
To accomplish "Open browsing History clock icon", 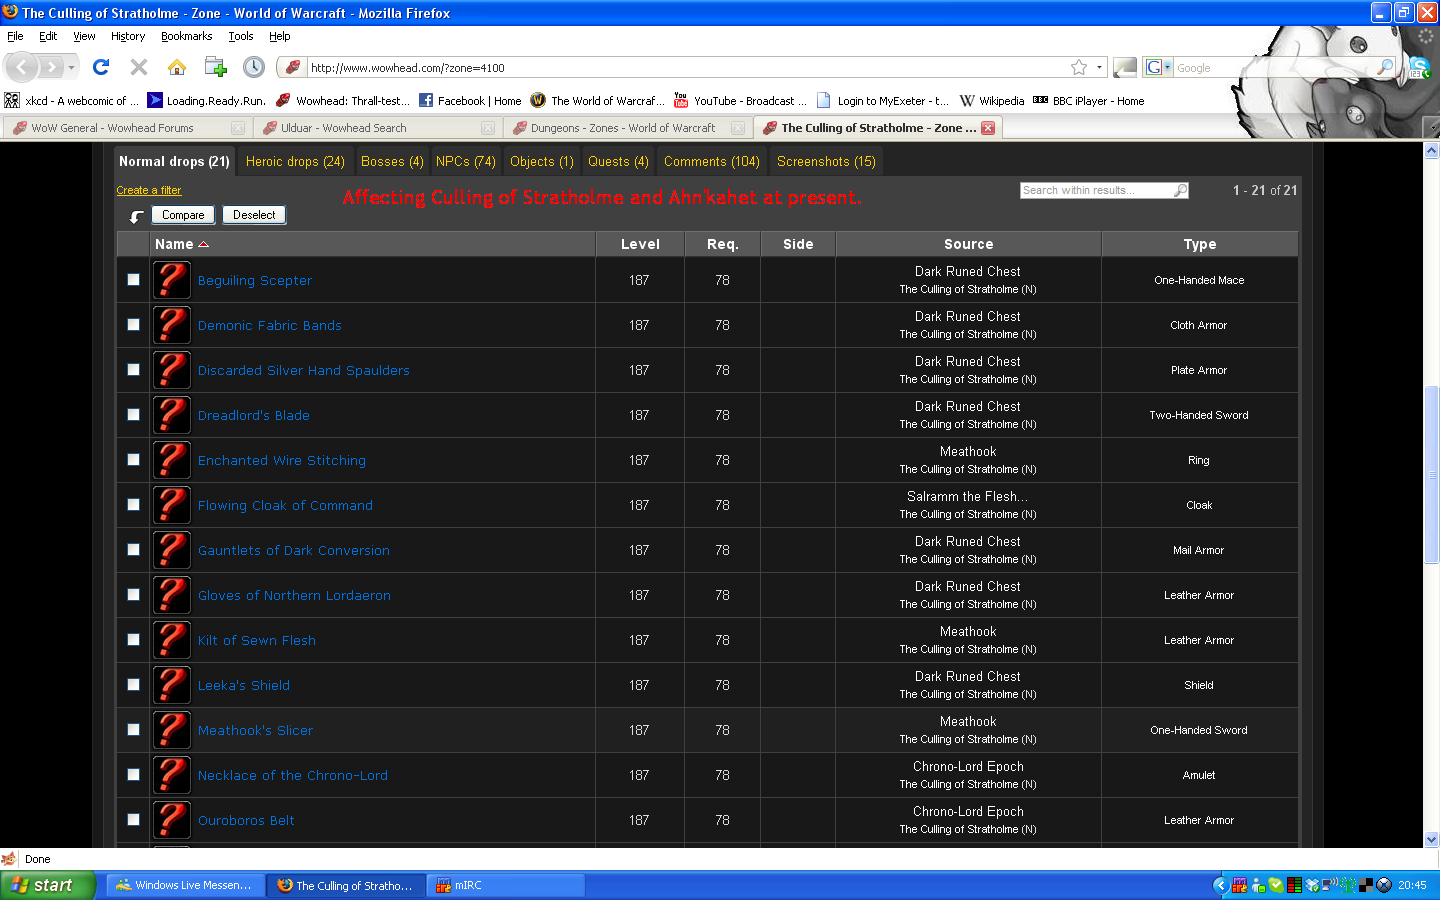I will click(x=254, y=67).
